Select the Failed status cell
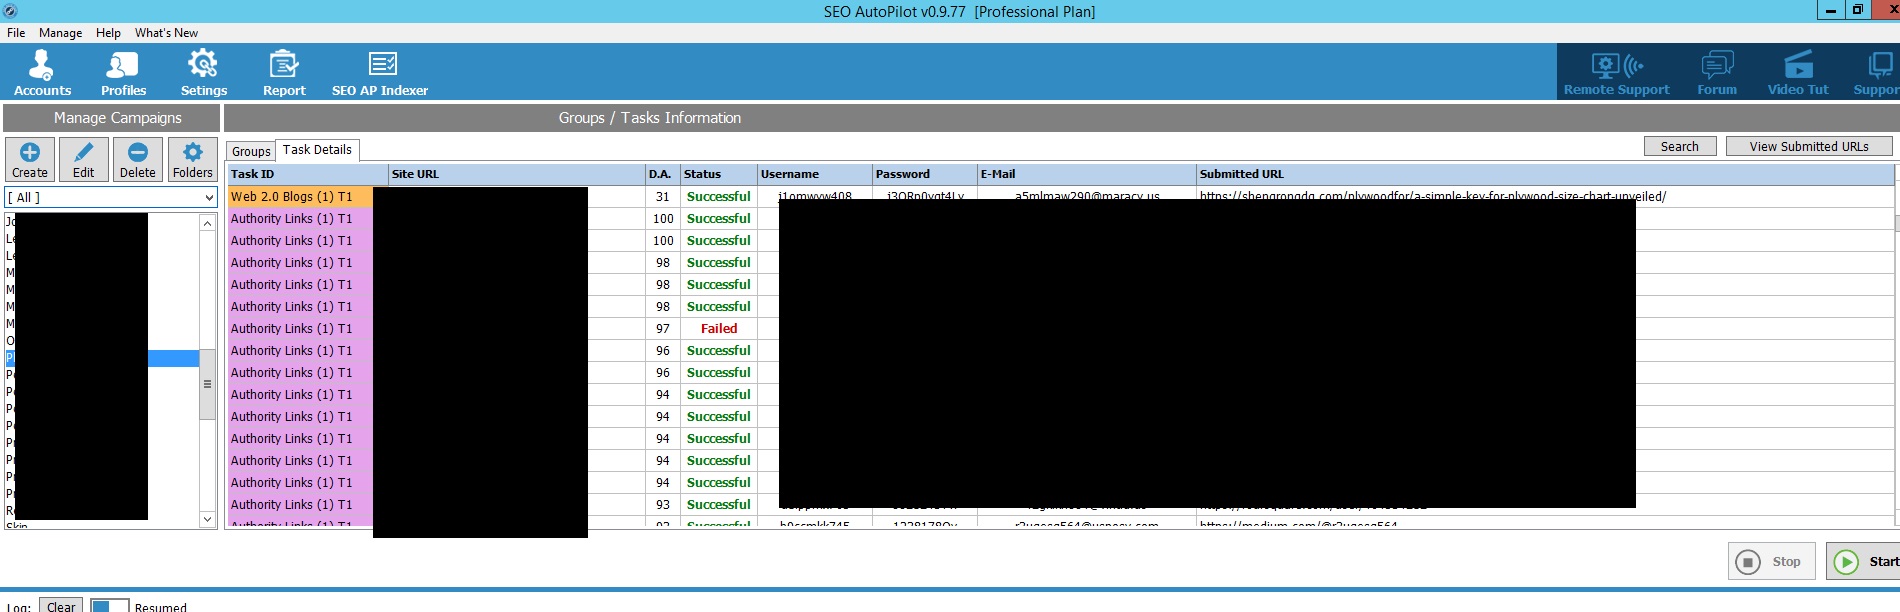1900x612 pixels. coord(718,329)
